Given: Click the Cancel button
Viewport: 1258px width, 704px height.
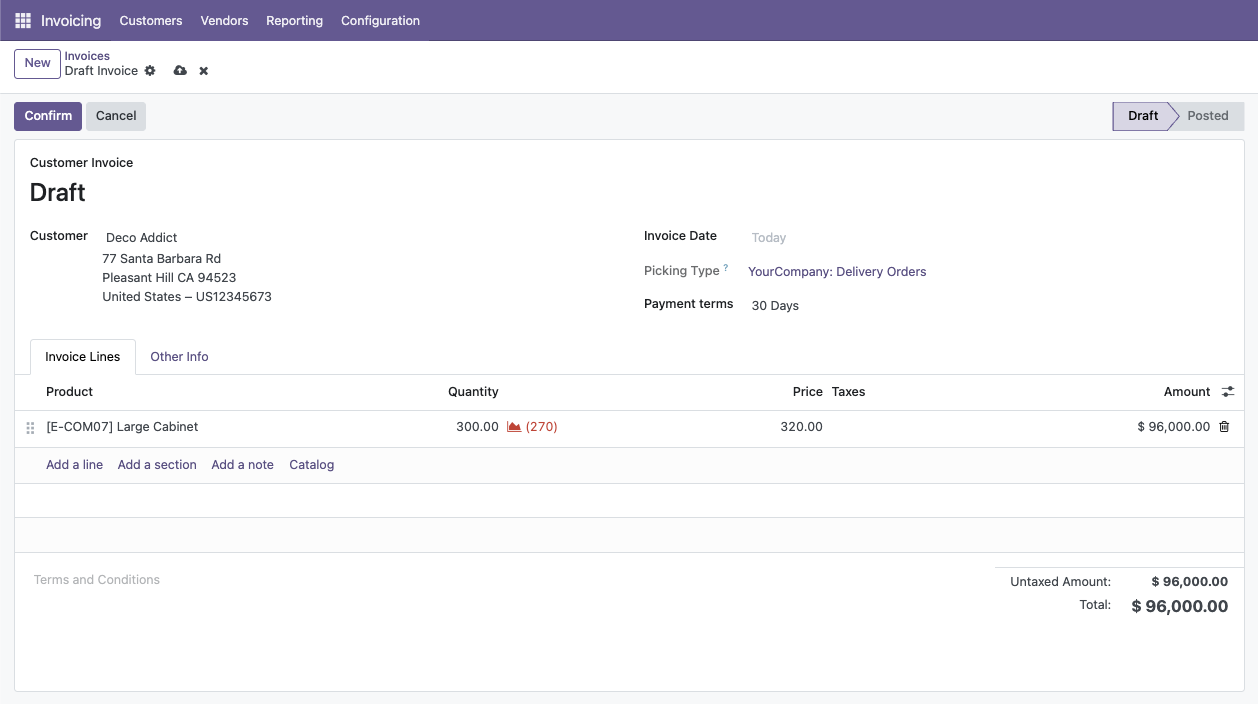Looking at the screenshot, I should coord(116,116).
